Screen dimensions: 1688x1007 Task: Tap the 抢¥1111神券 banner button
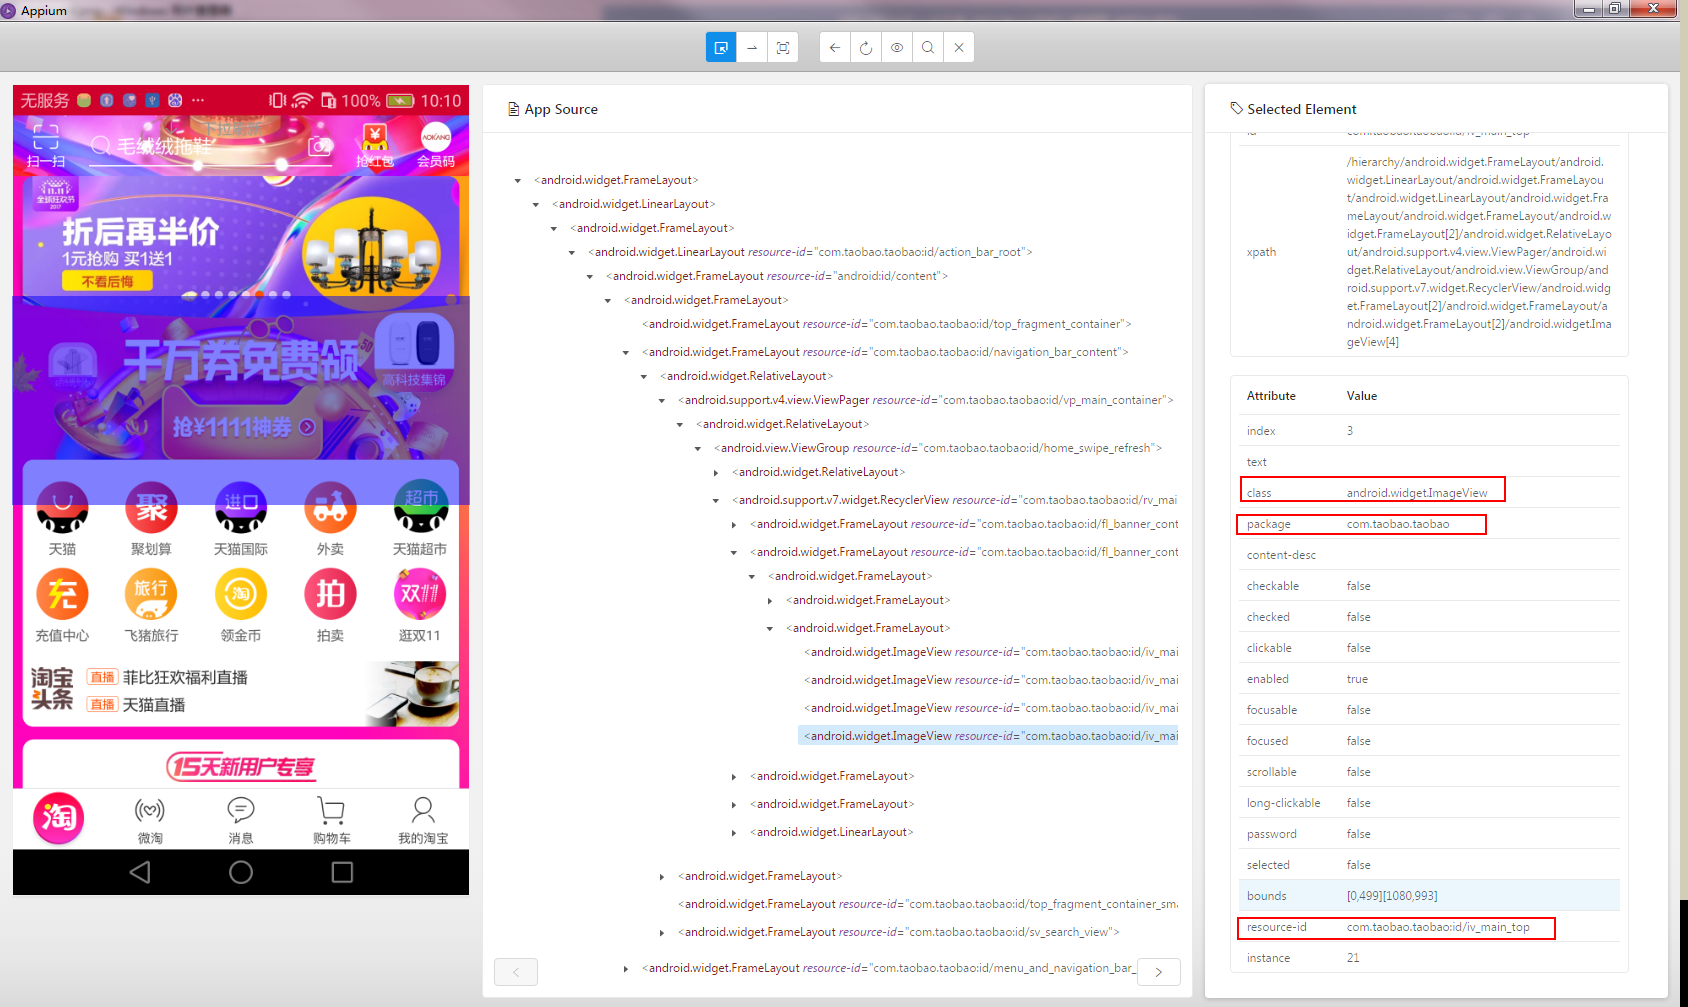tap(244, 428)
